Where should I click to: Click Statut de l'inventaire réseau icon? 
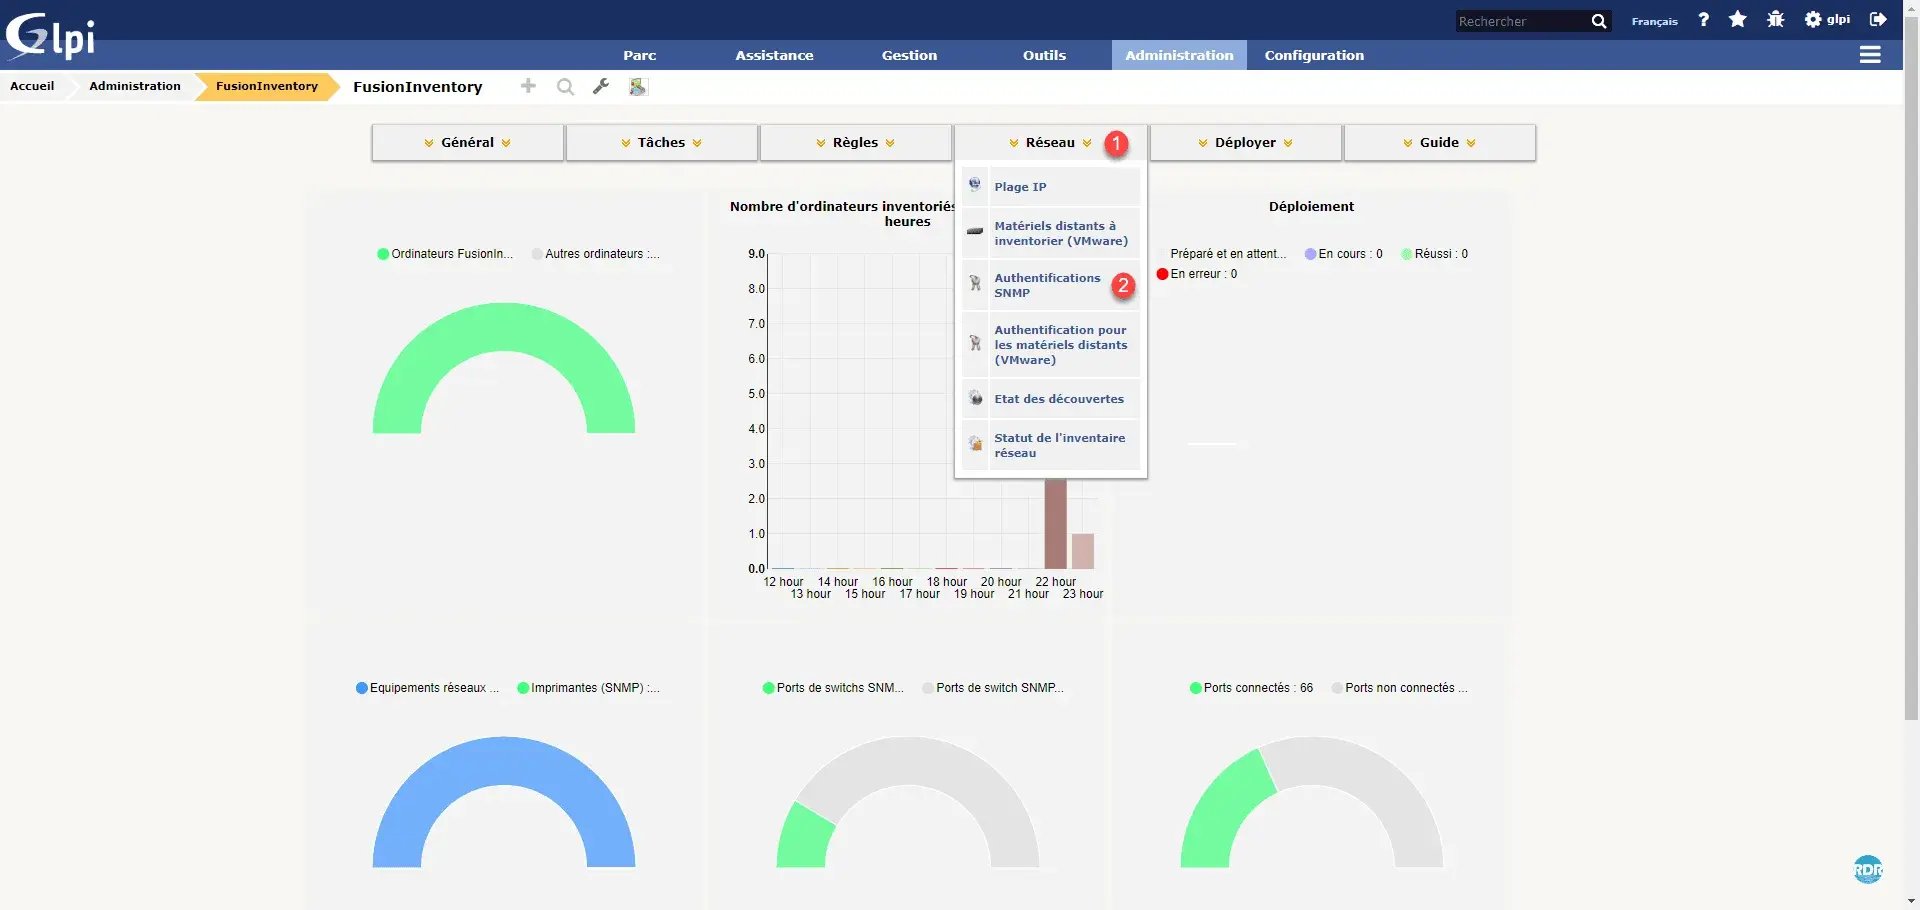coord(975,444)
